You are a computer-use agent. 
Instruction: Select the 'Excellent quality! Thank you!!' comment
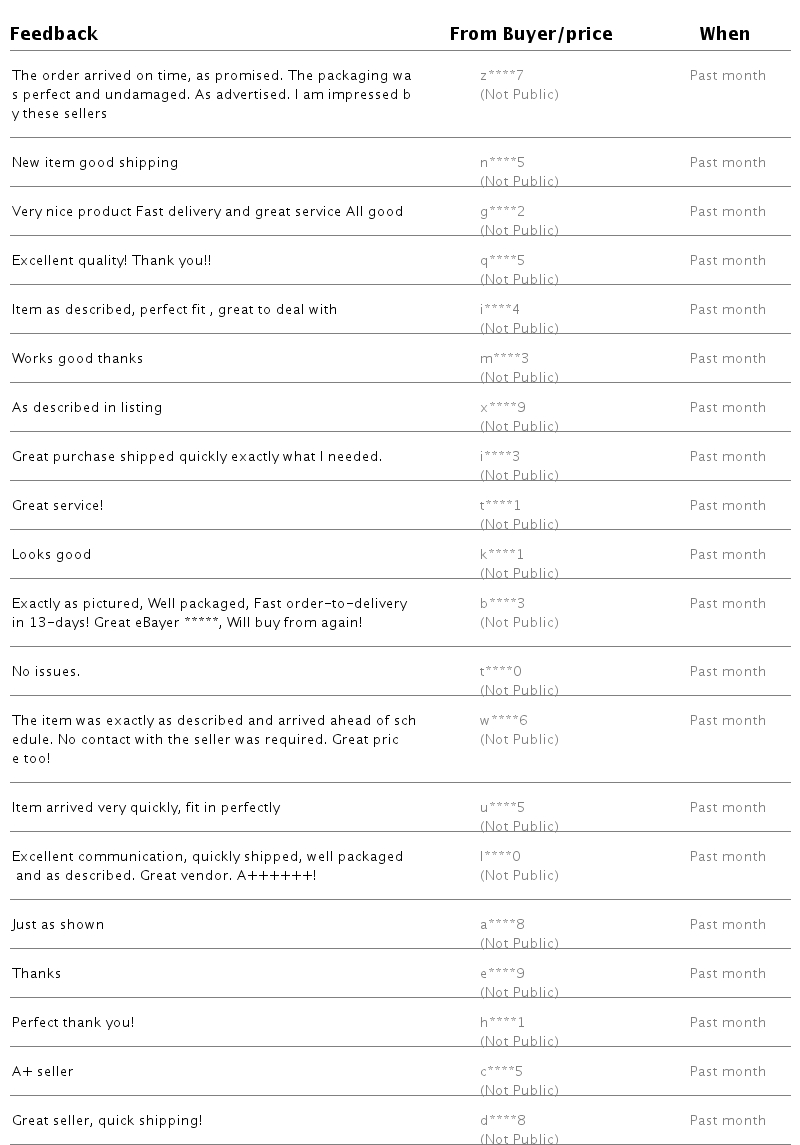point(111,261)
